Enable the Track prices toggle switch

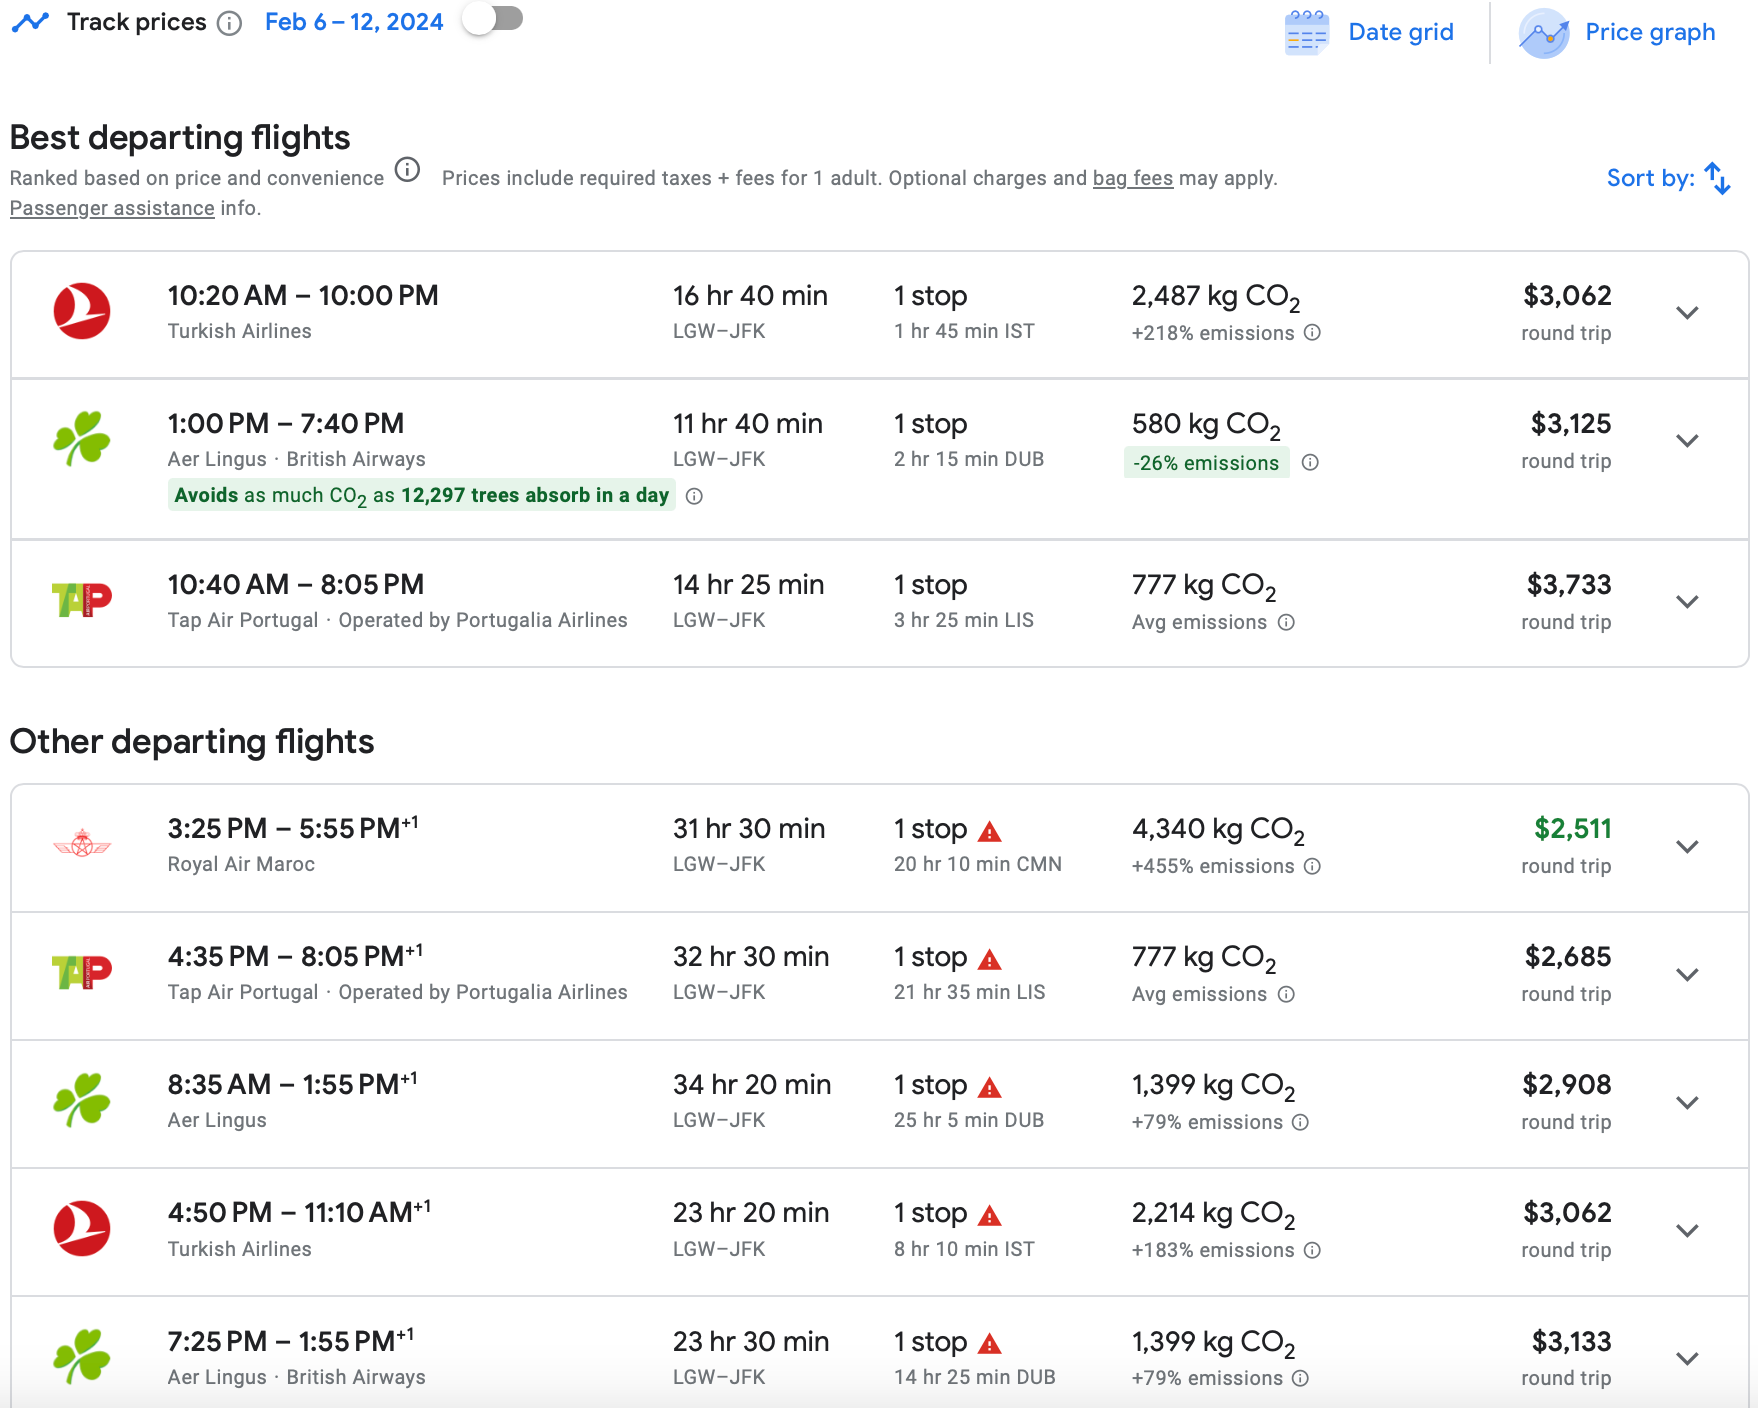(493, 19)
